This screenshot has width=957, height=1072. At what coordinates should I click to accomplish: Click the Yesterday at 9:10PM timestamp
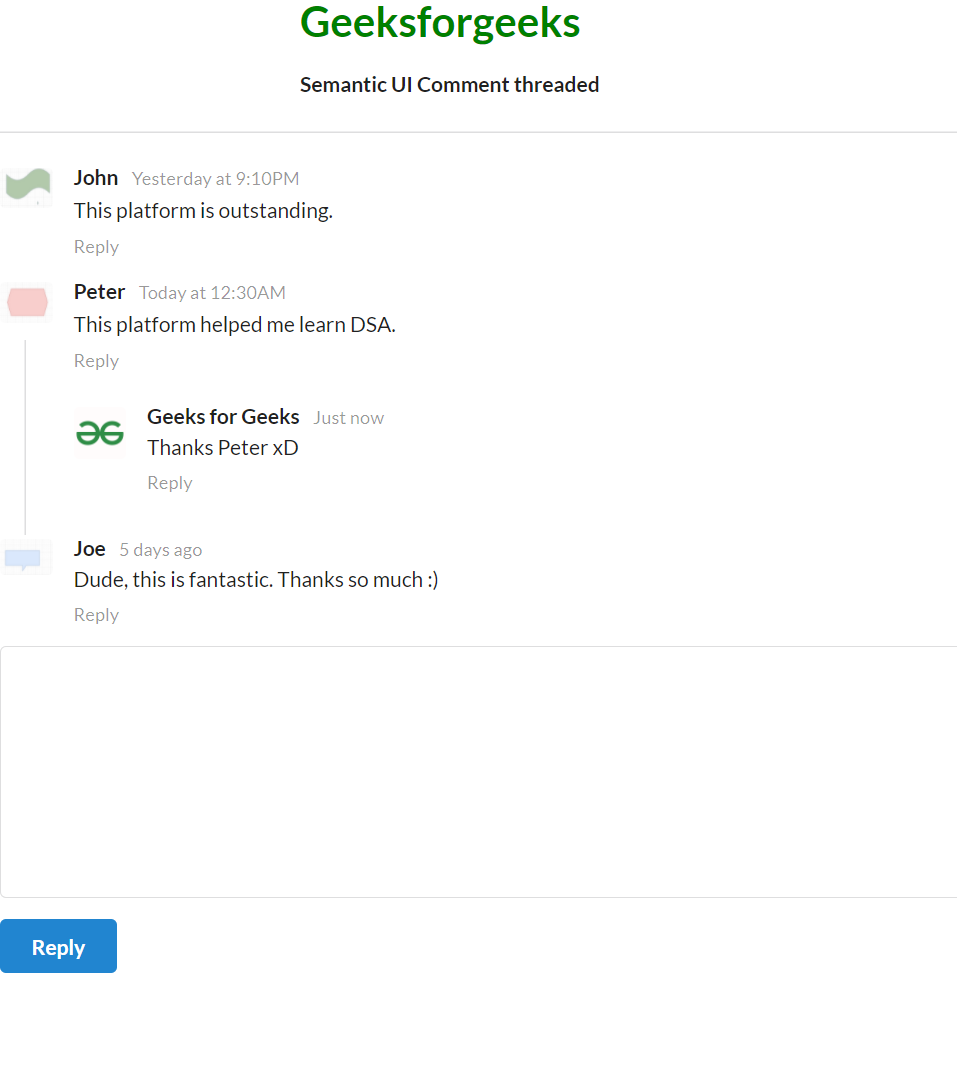pyautogui.click(x=215, y=179)
